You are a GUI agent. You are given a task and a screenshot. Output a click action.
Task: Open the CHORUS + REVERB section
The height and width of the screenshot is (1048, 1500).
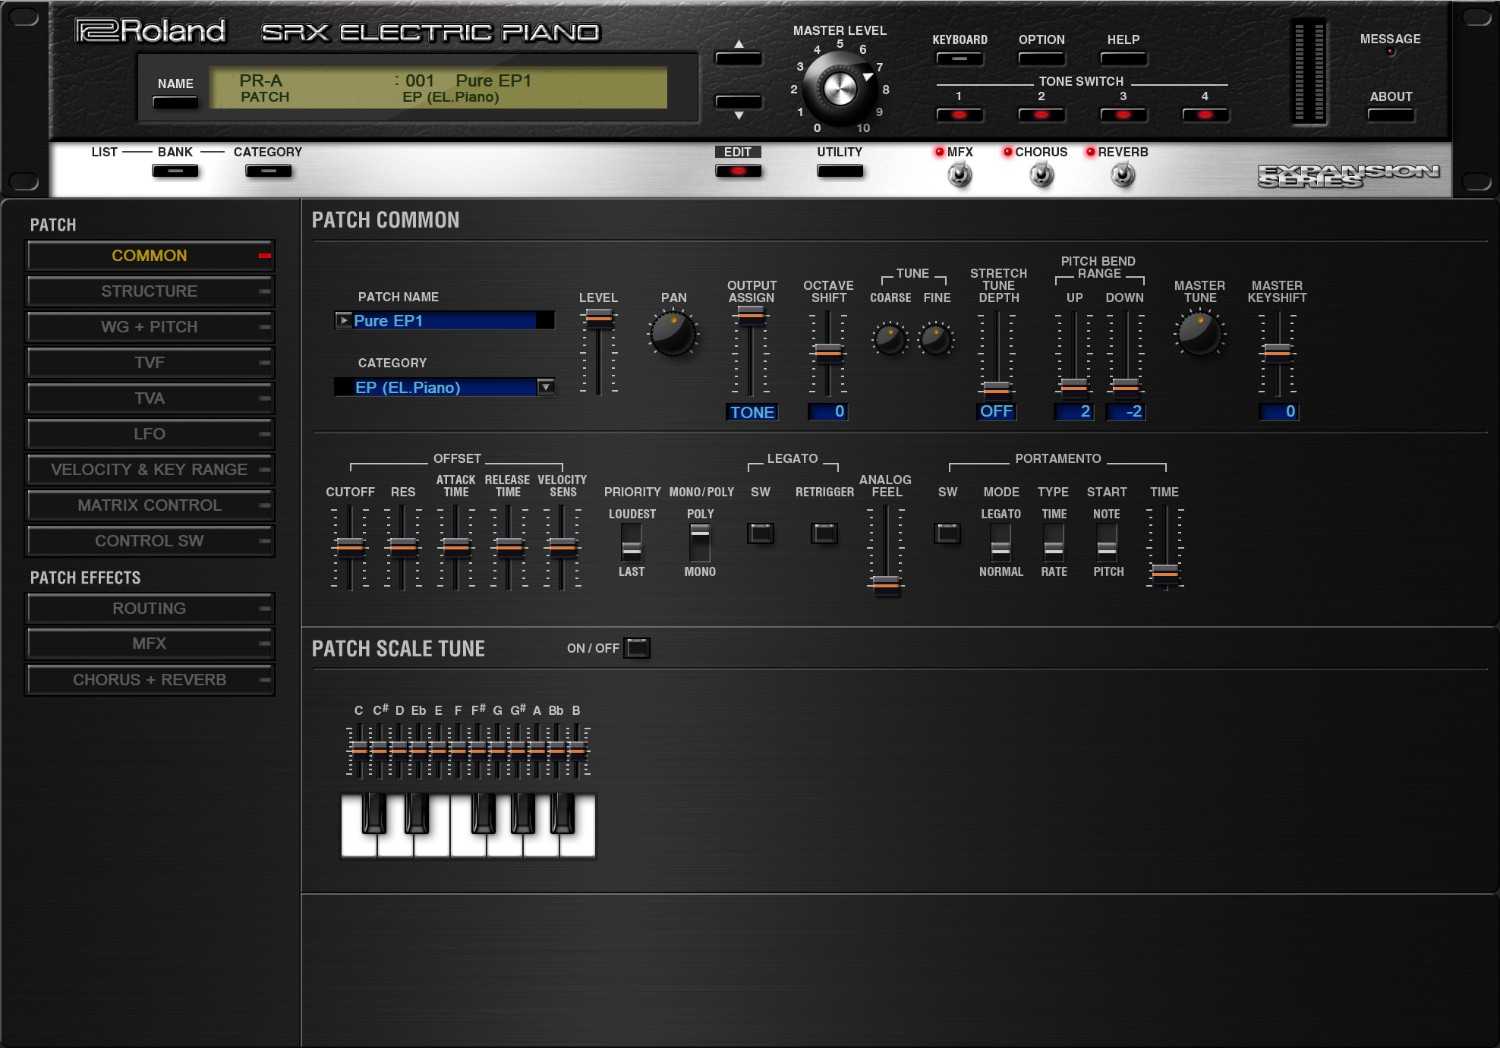(x=150, y=679)
